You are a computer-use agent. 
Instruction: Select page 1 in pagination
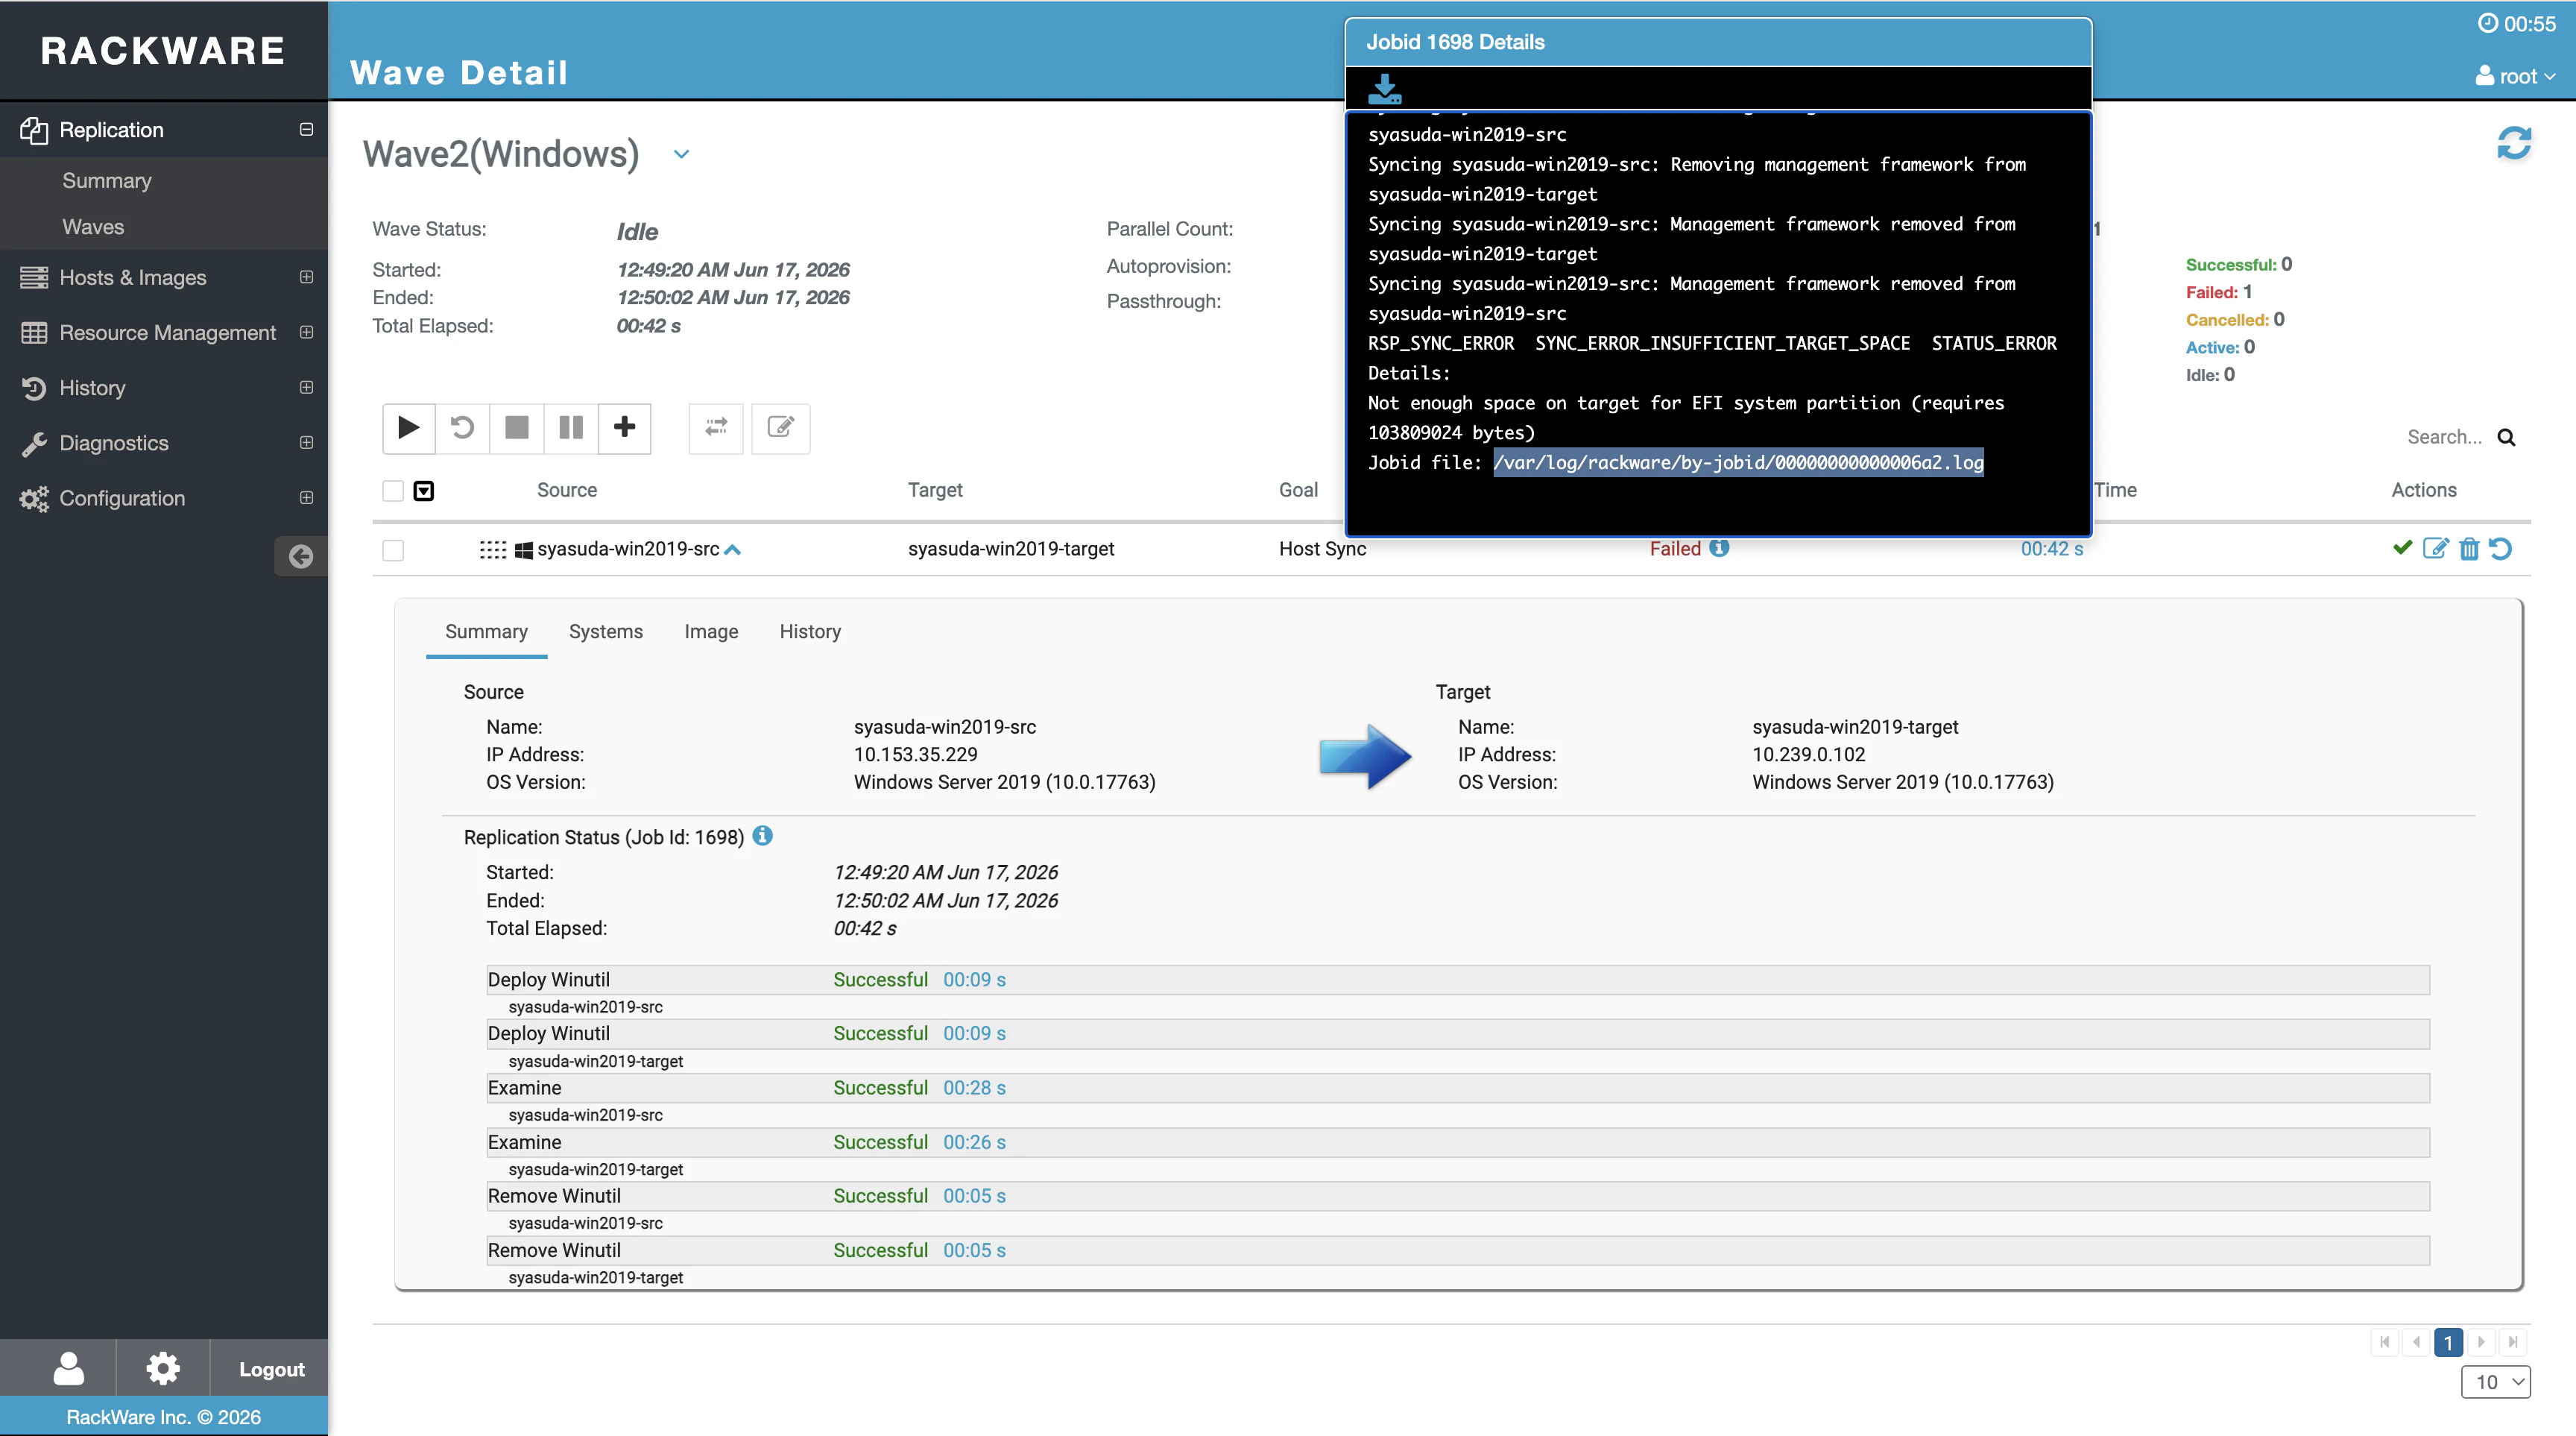[x=2448, y=1342]
